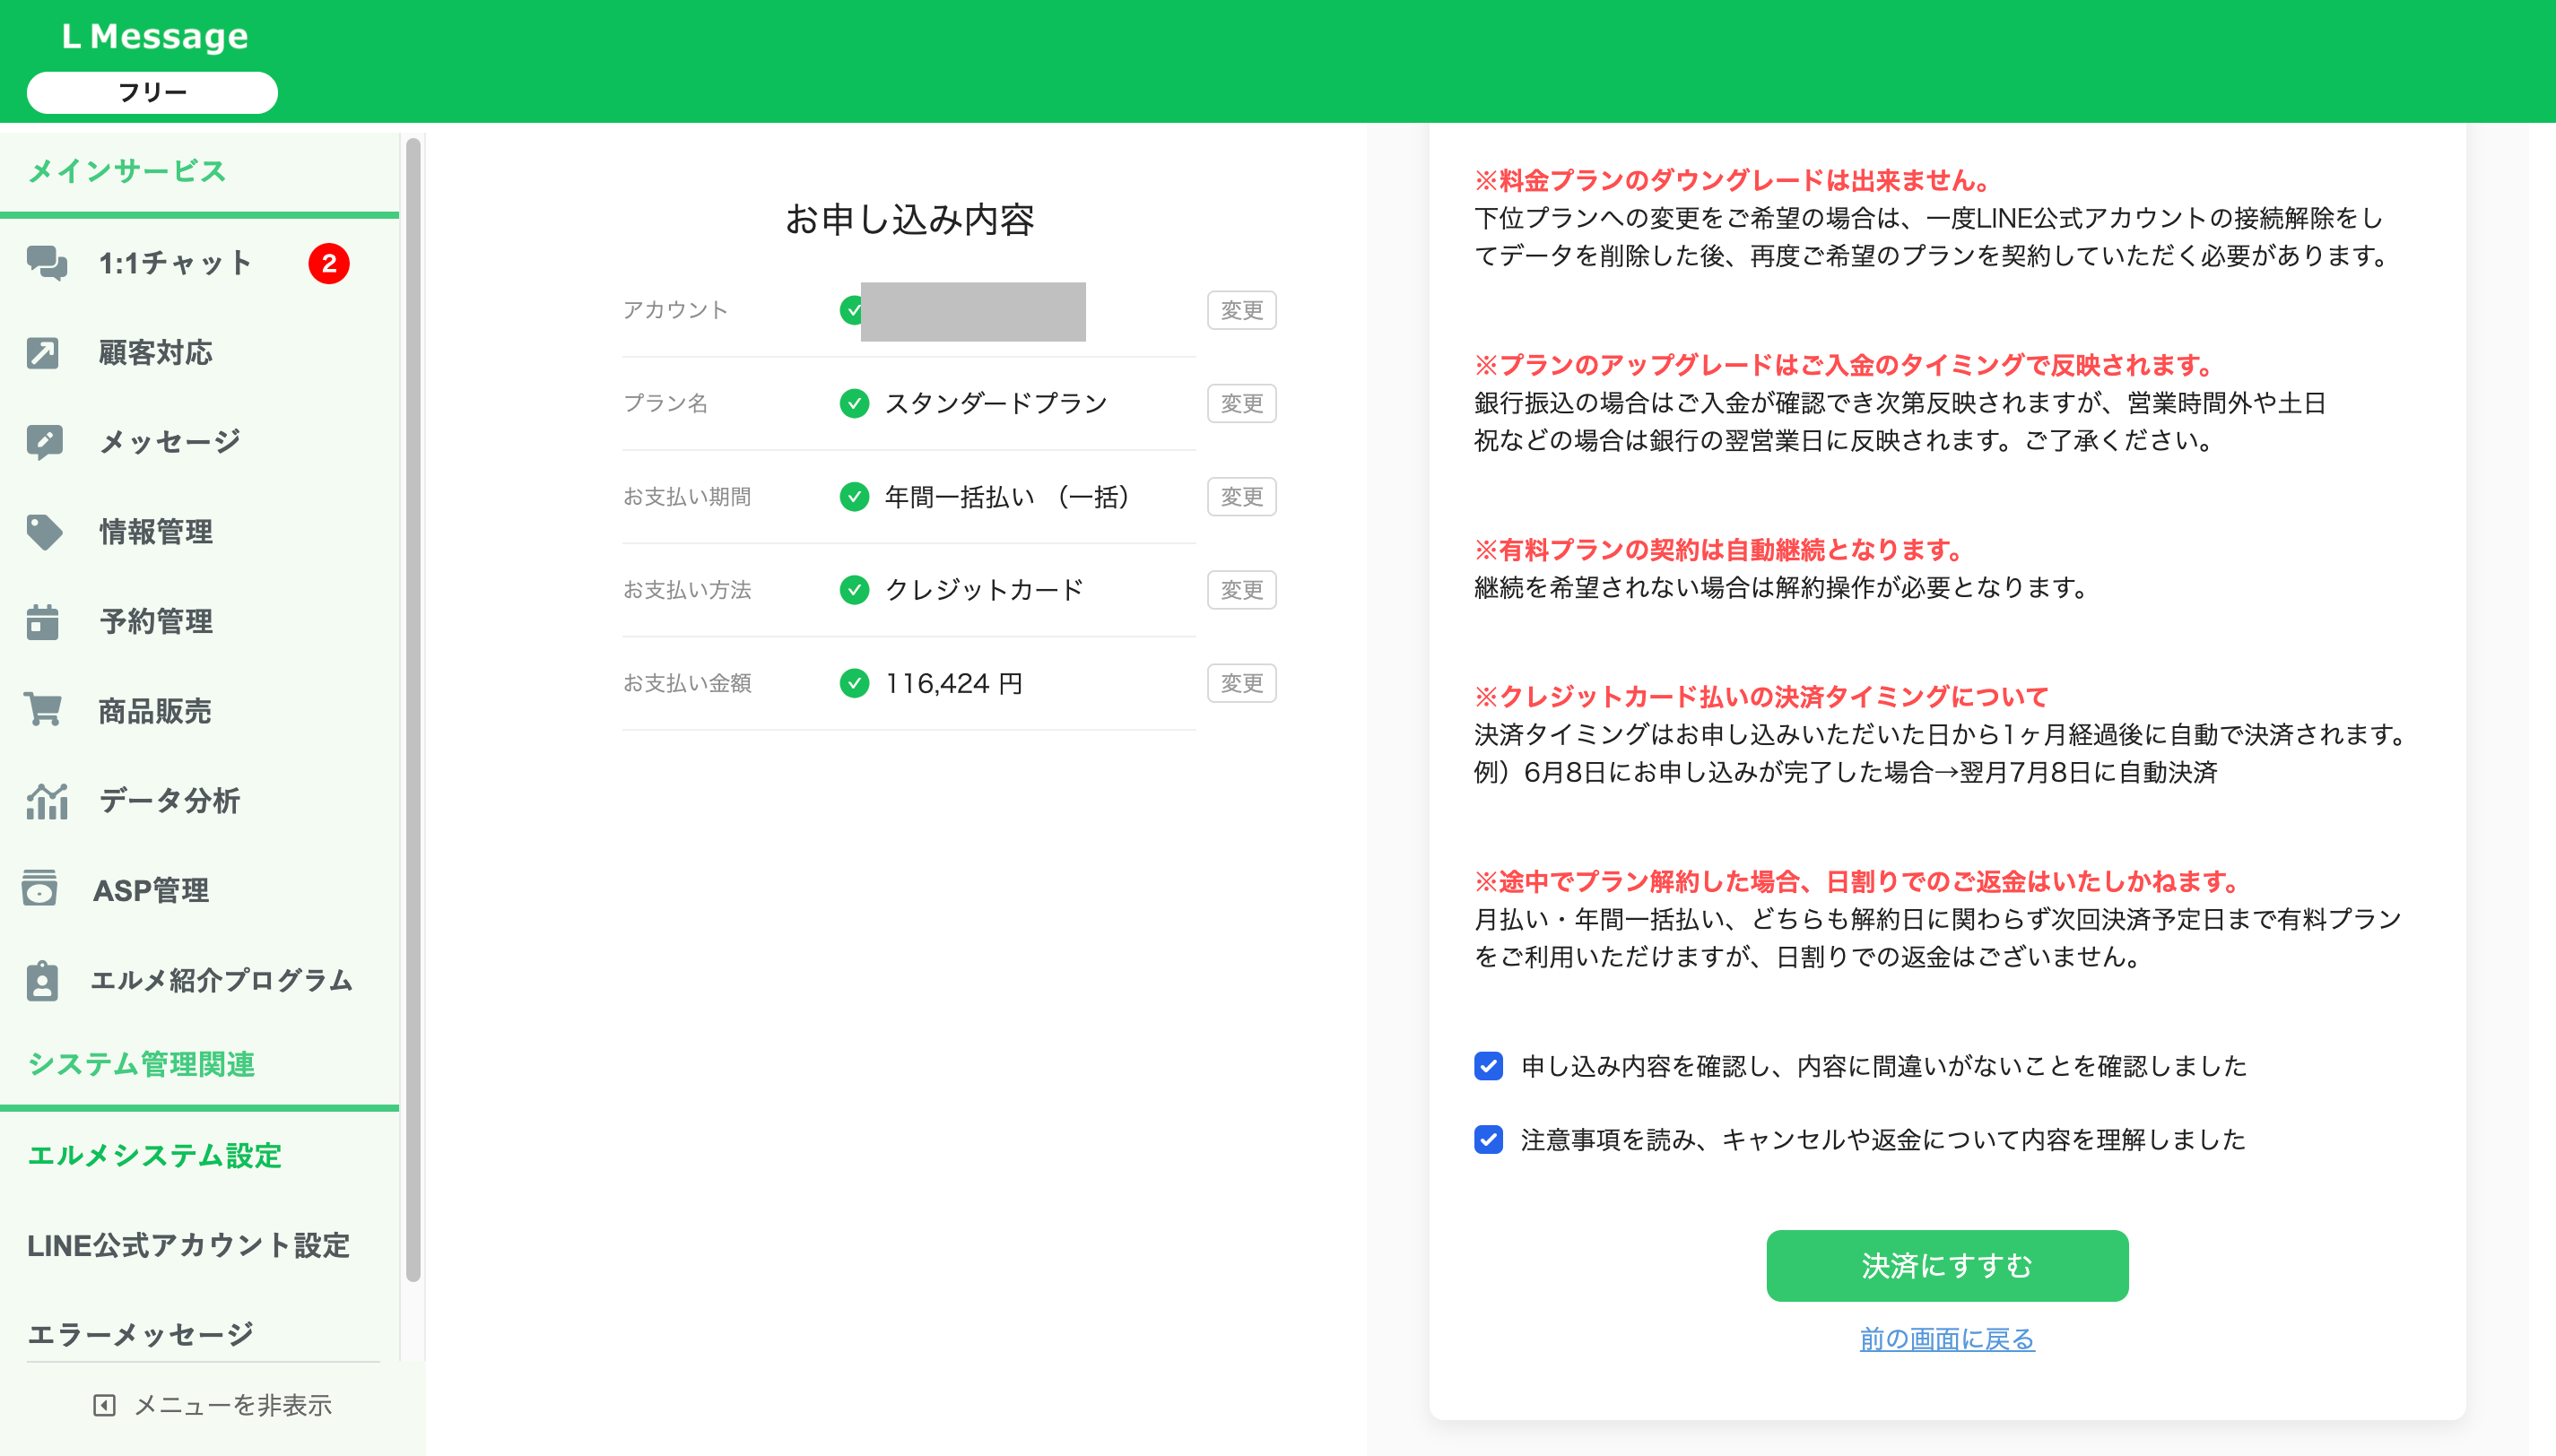
Task: Click 変更 for お支払い方法
Action: tap(1241, 590)
